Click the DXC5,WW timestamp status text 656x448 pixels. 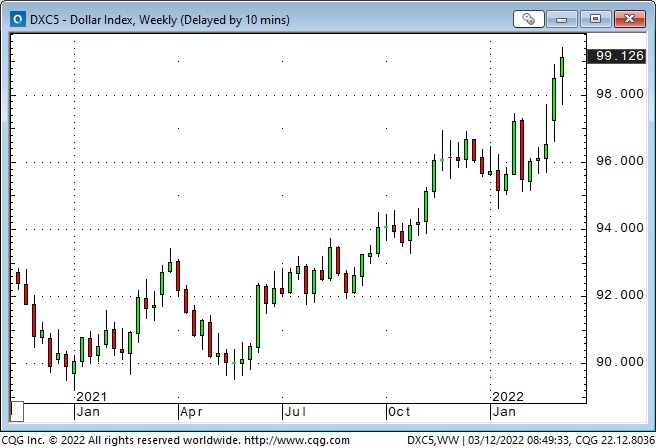530,440
